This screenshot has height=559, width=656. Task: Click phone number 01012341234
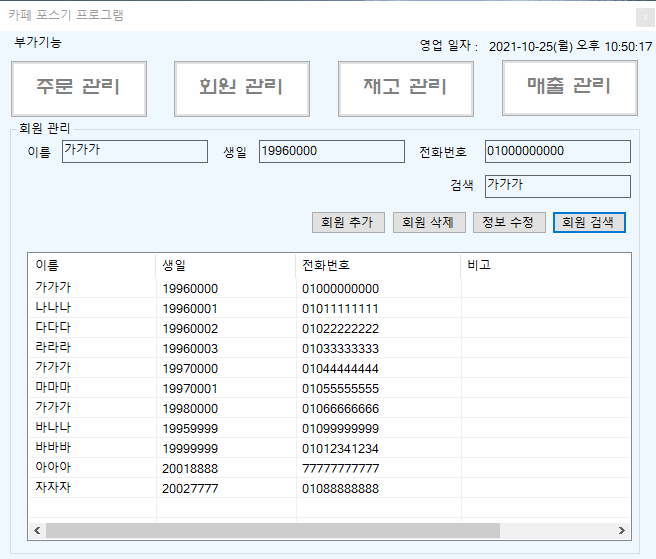point(340,449)
